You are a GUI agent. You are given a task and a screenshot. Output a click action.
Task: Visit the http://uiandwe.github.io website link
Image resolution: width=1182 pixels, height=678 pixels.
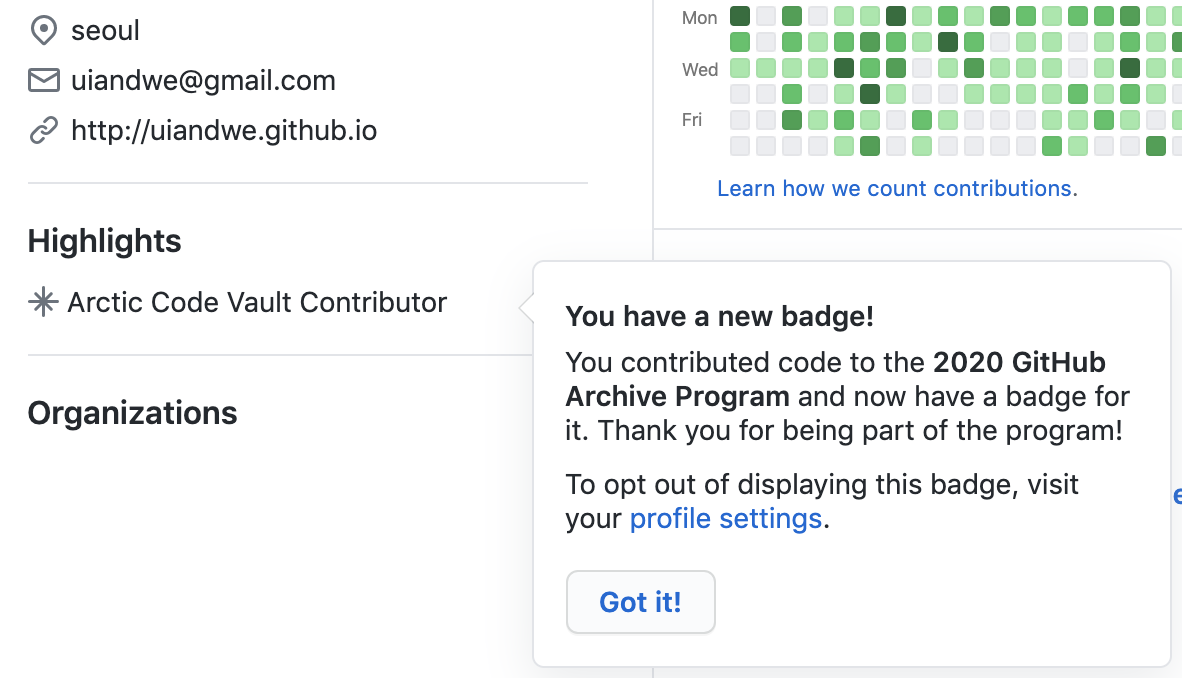pos(224,131)
